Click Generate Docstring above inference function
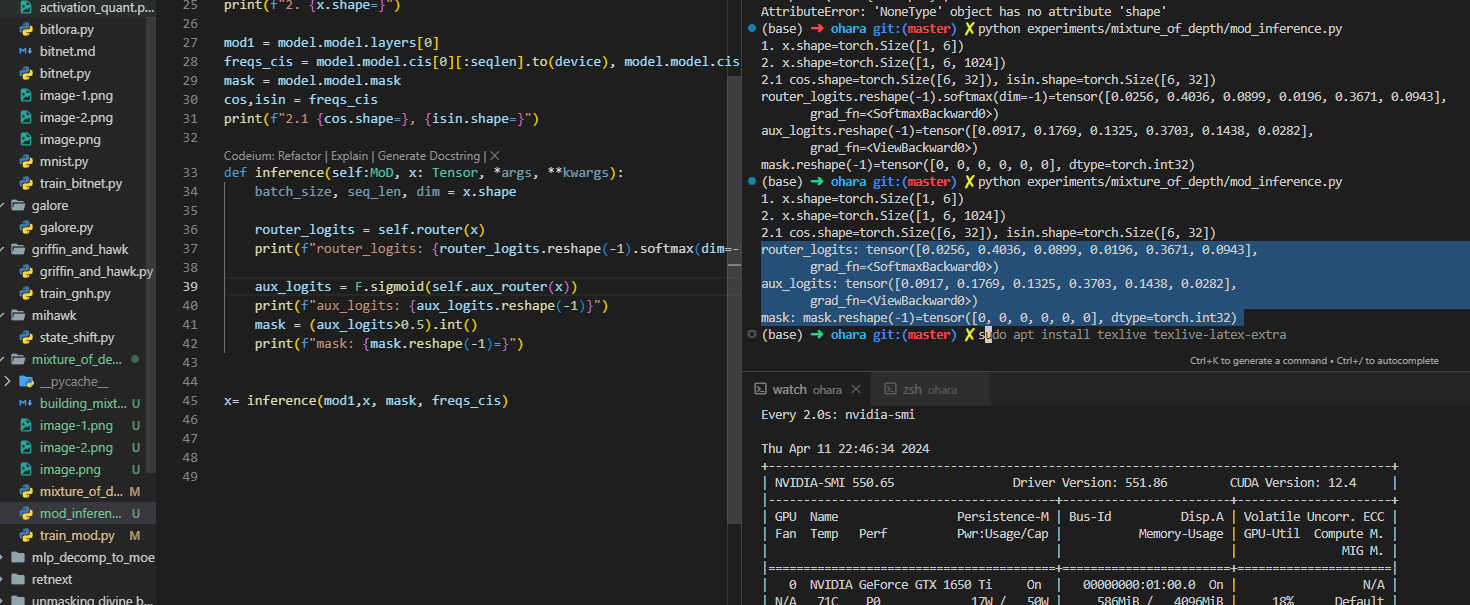 (431, 156)
